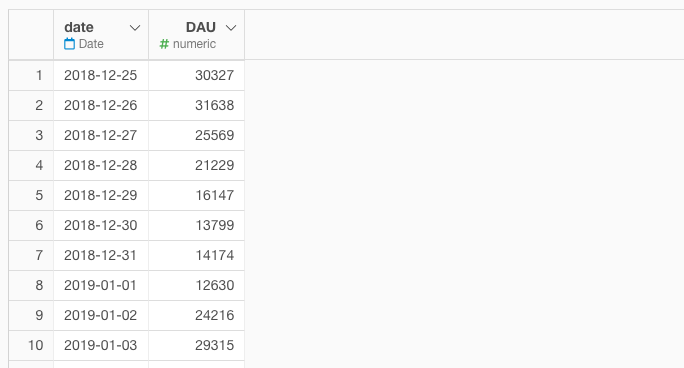Open the DAU column dropdown menu
684x368 pixels.
pyautogui.click(x=231, y=28)
